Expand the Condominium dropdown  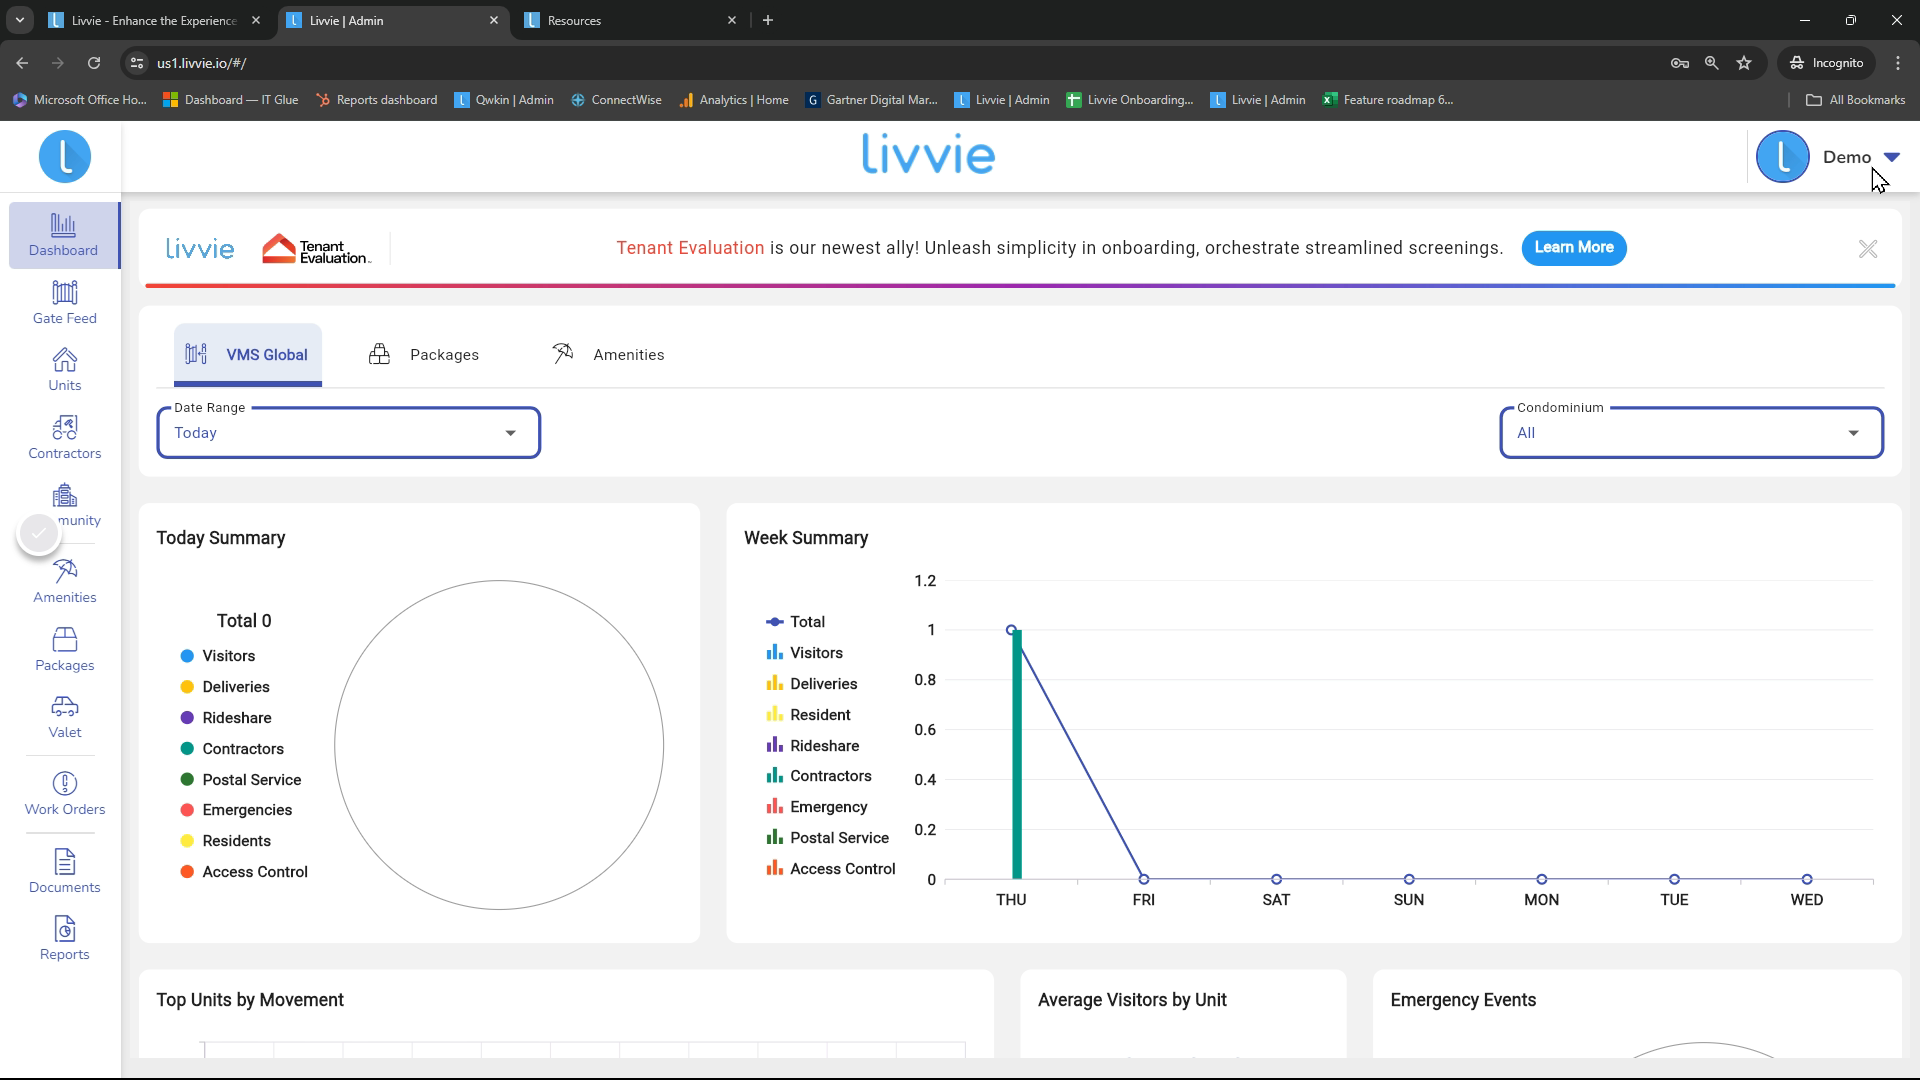(1691, 433)
